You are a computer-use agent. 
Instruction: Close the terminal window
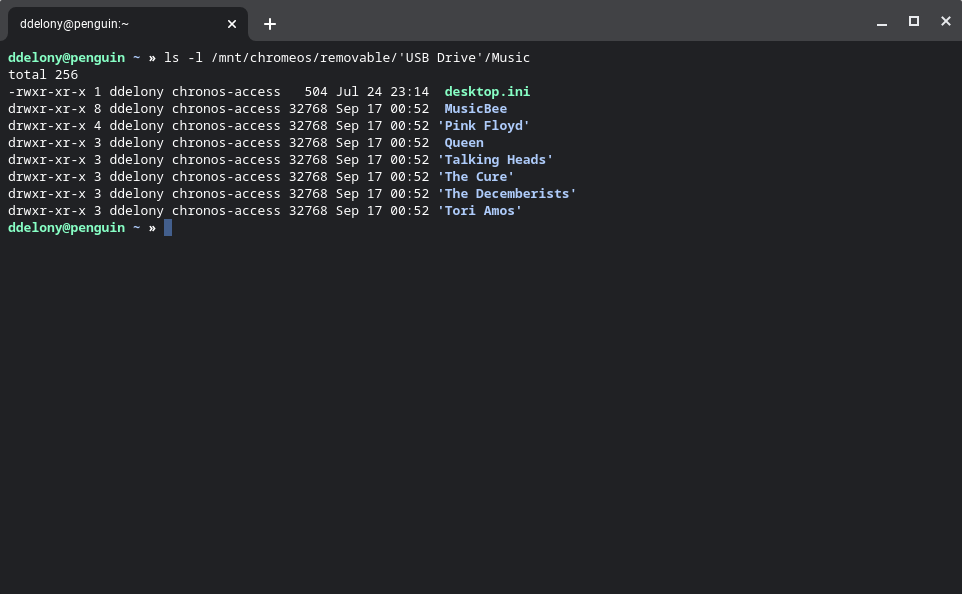coord(945,20)
